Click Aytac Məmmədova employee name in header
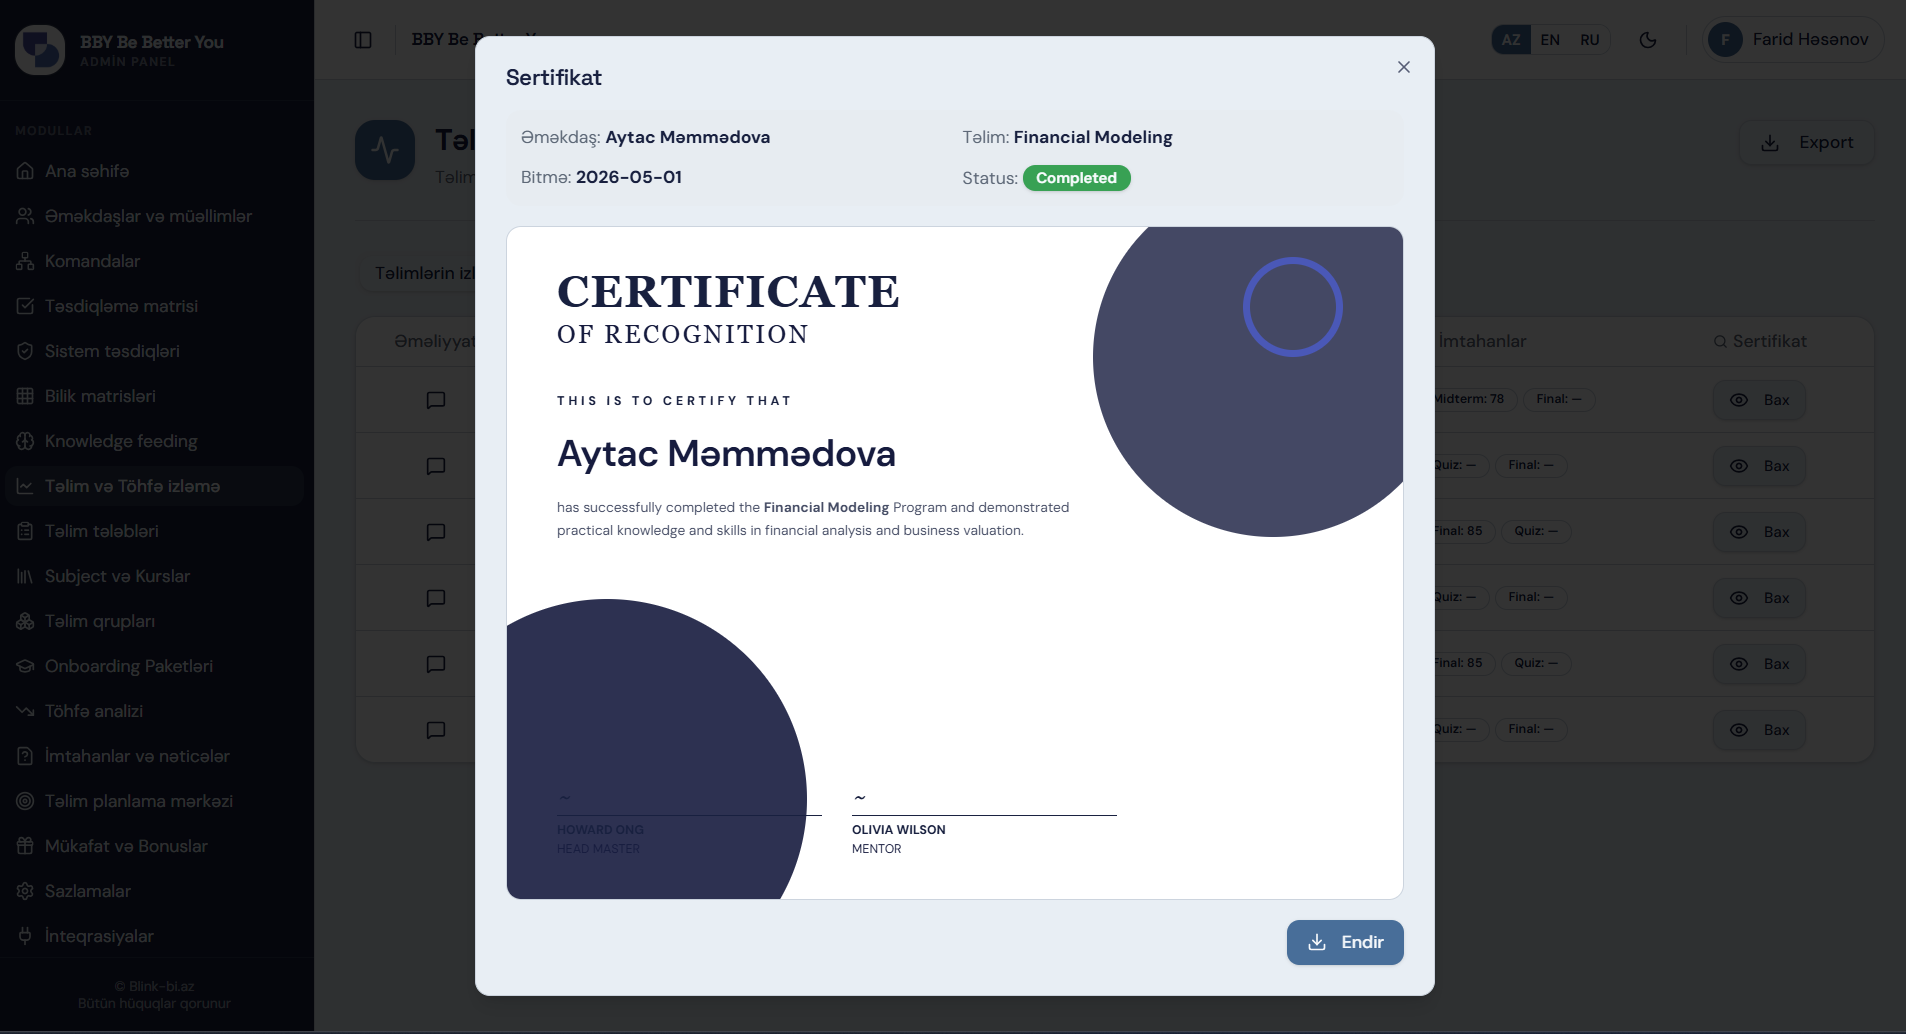1906x1034 pixels. (687, 137)
